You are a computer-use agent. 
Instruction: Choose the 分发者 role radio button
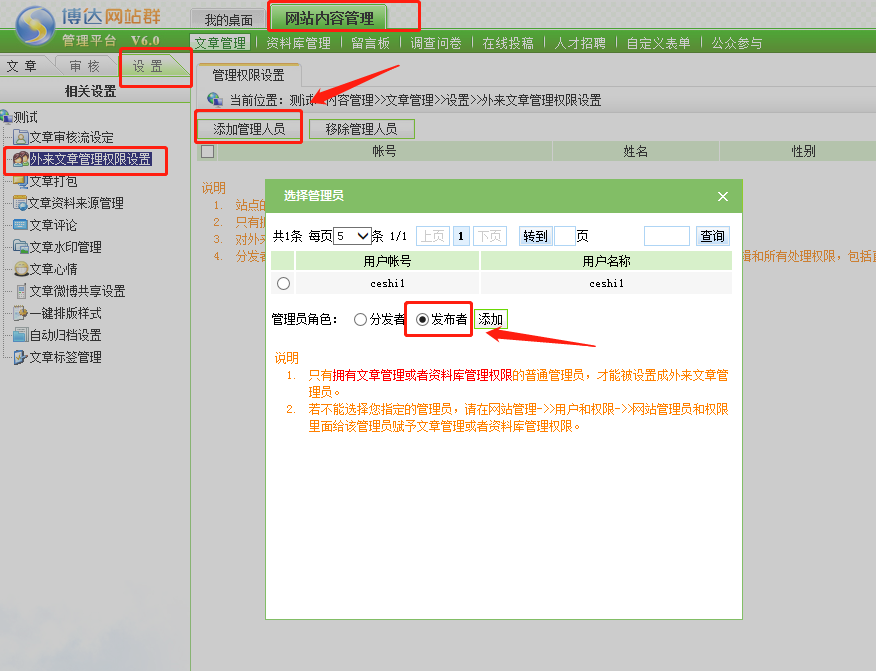360,320
